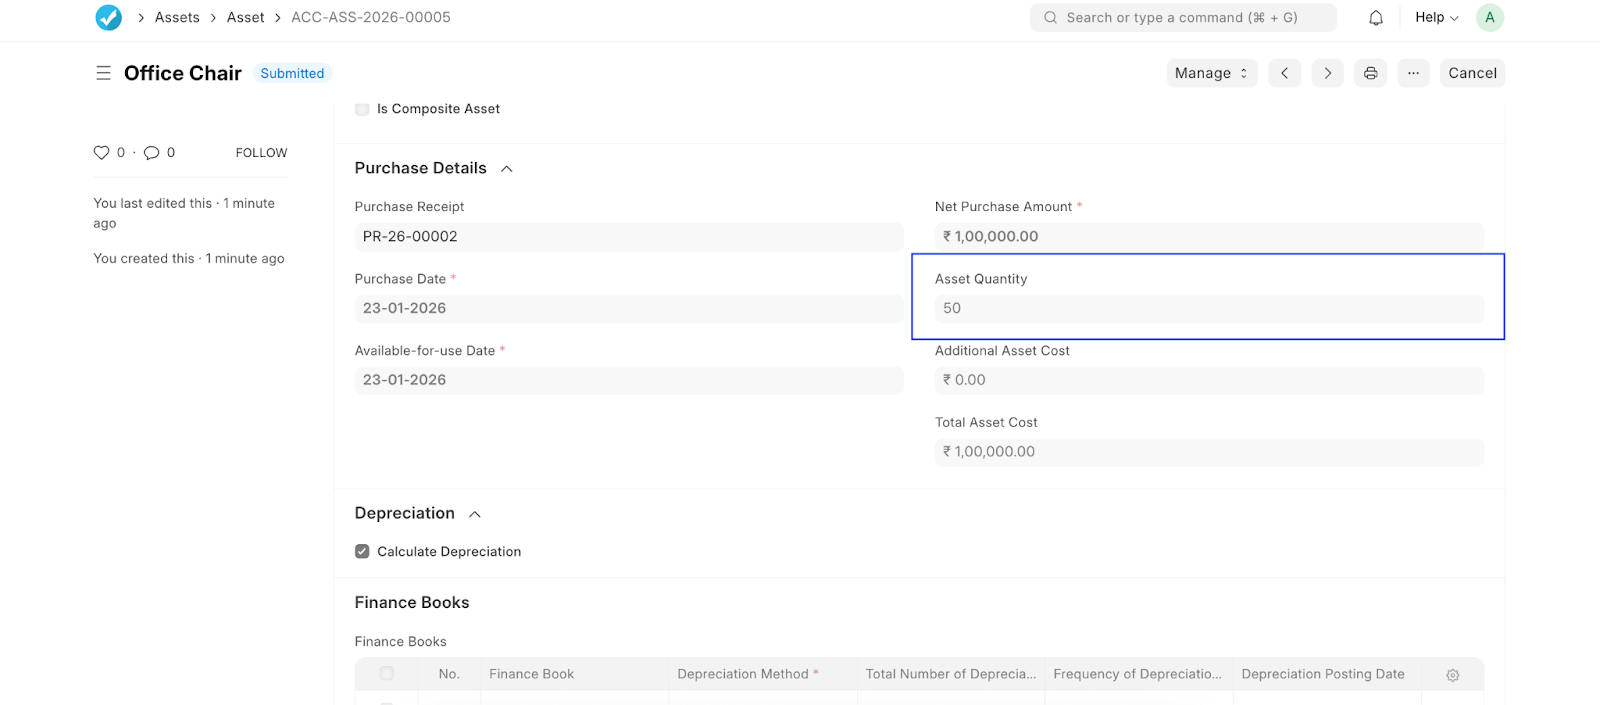Open the Manage dropdown
1600x705 pixels.
tap(1211, 73)
